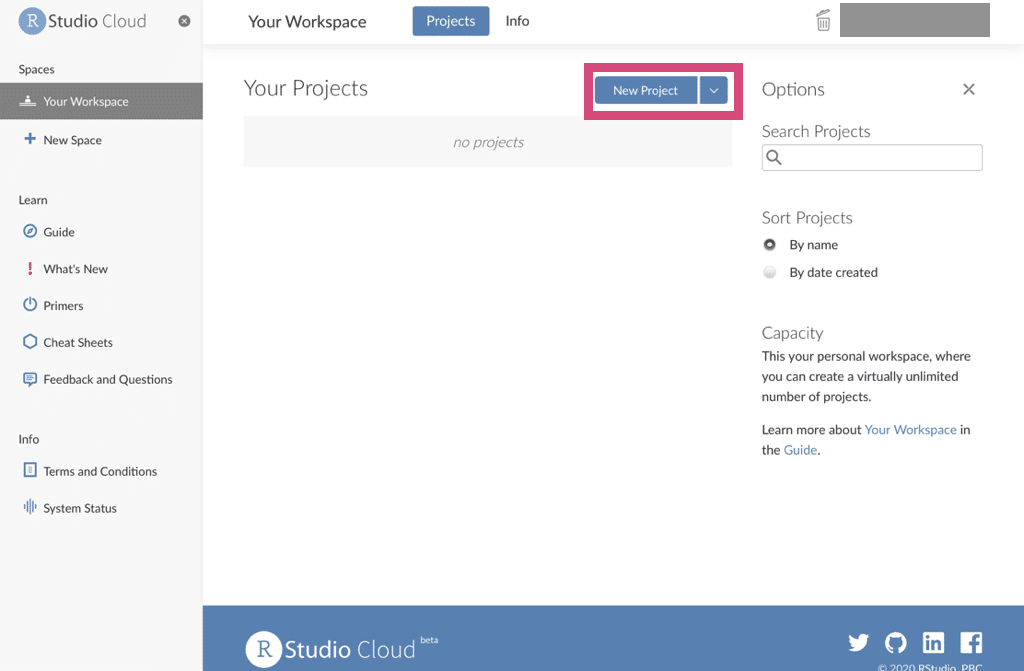The width and height of the screenshot is (1024, 671).
Task: Sort projects by date created
Action: click(769, 271)
